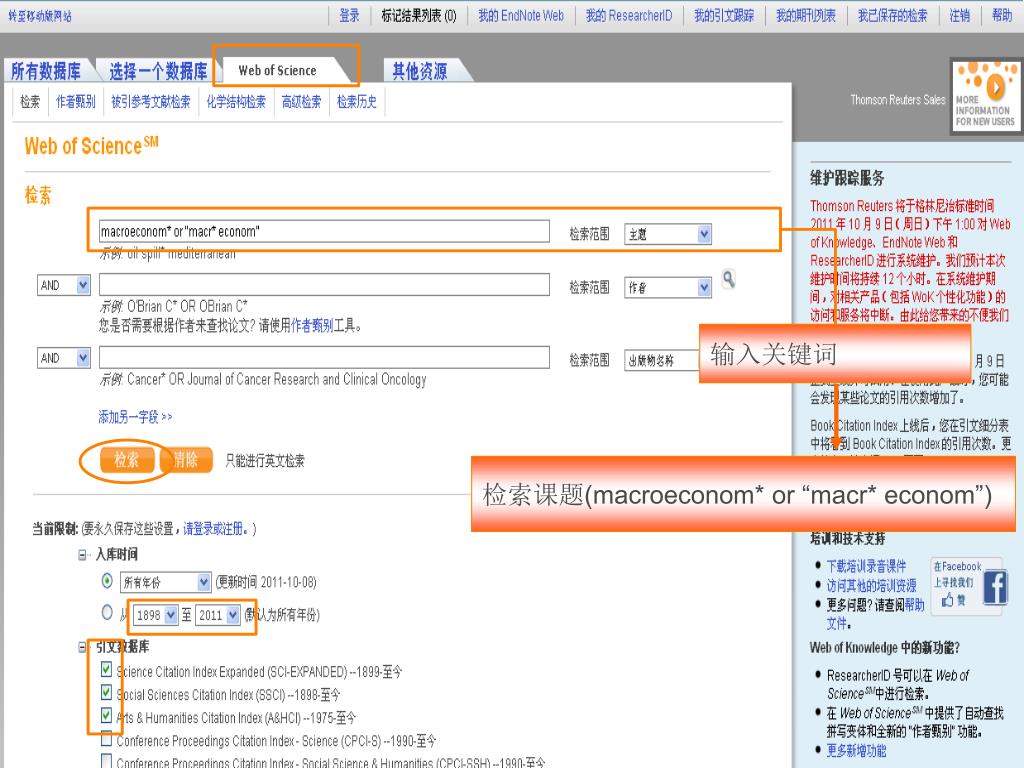1024x768 pixels.
Task: Switch to the All Databases tab
Action: (46, 71)
